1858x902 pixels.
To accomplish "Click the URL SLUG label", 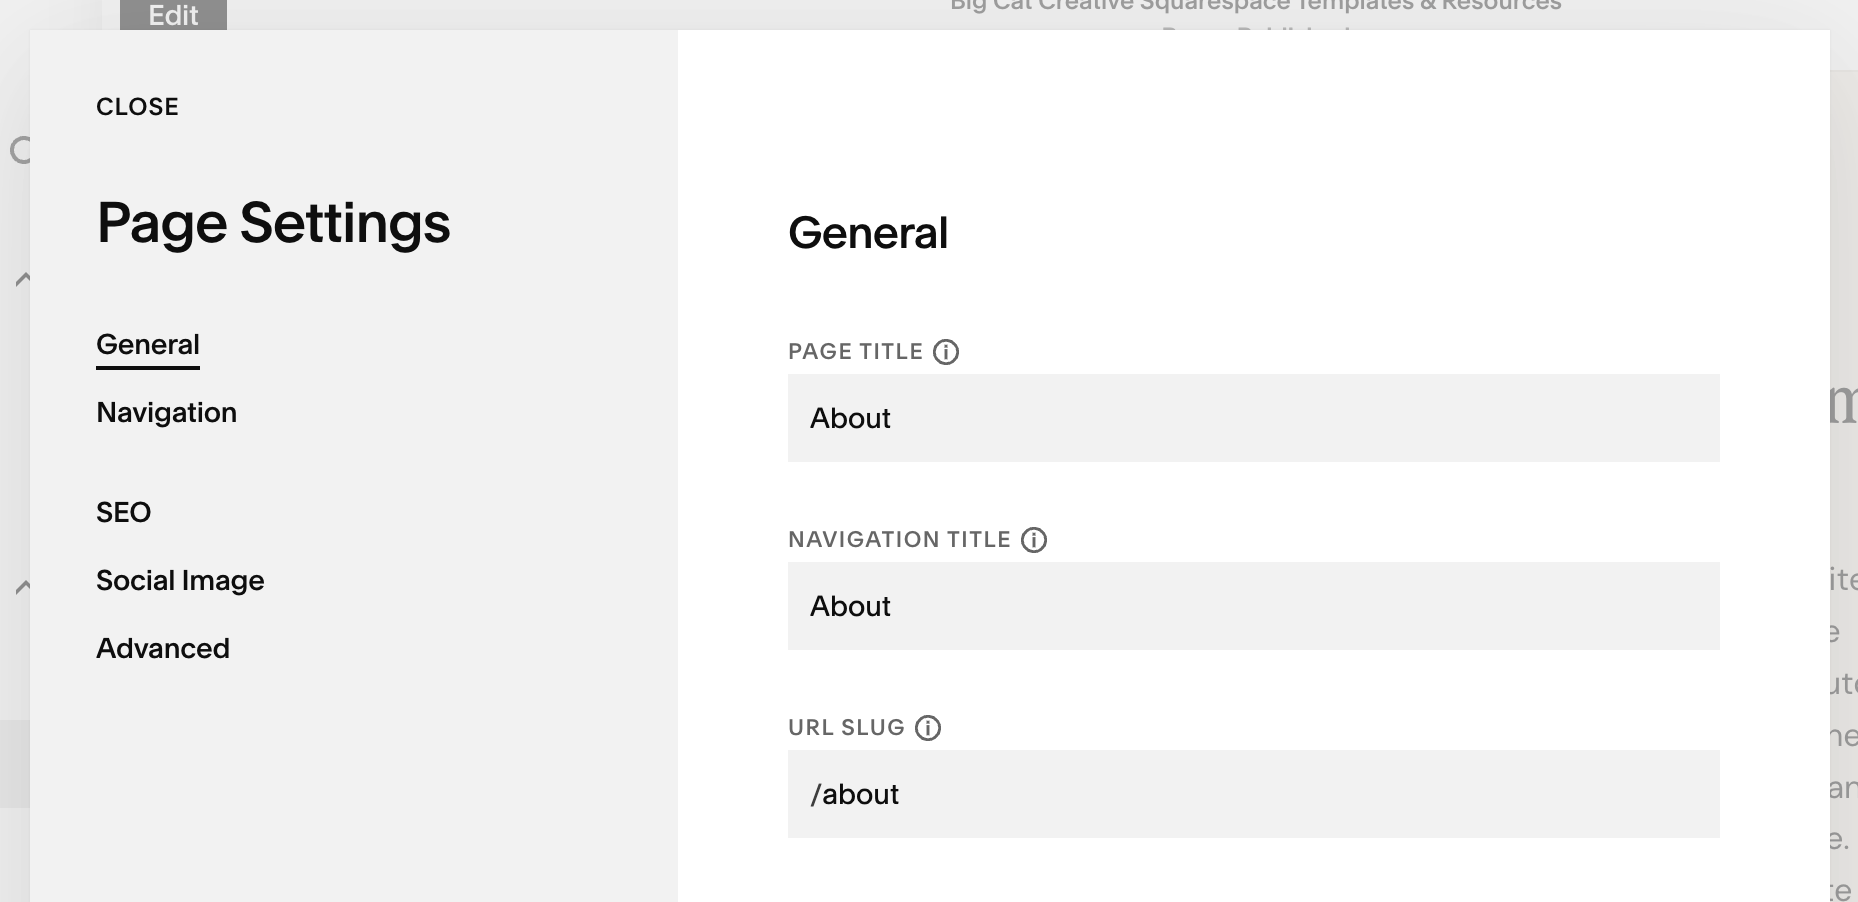I will coord(846,728).
